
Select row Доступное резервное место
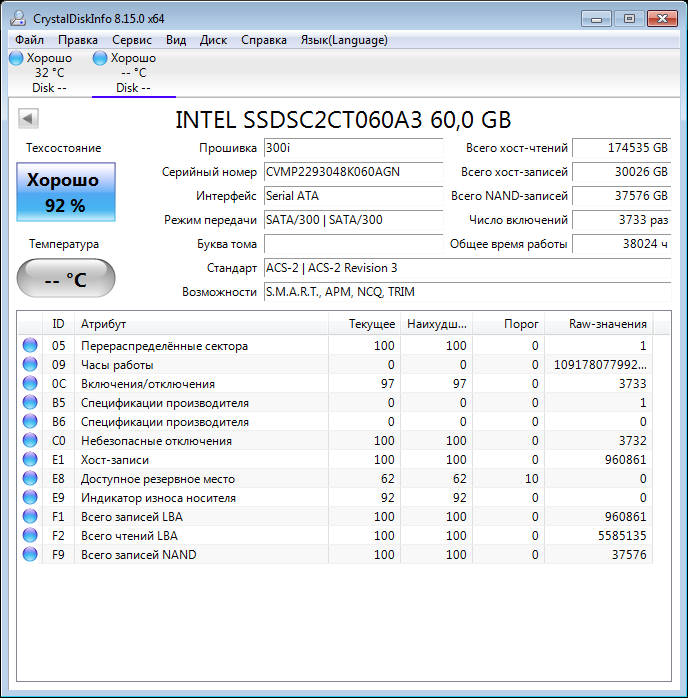point(336,479)
